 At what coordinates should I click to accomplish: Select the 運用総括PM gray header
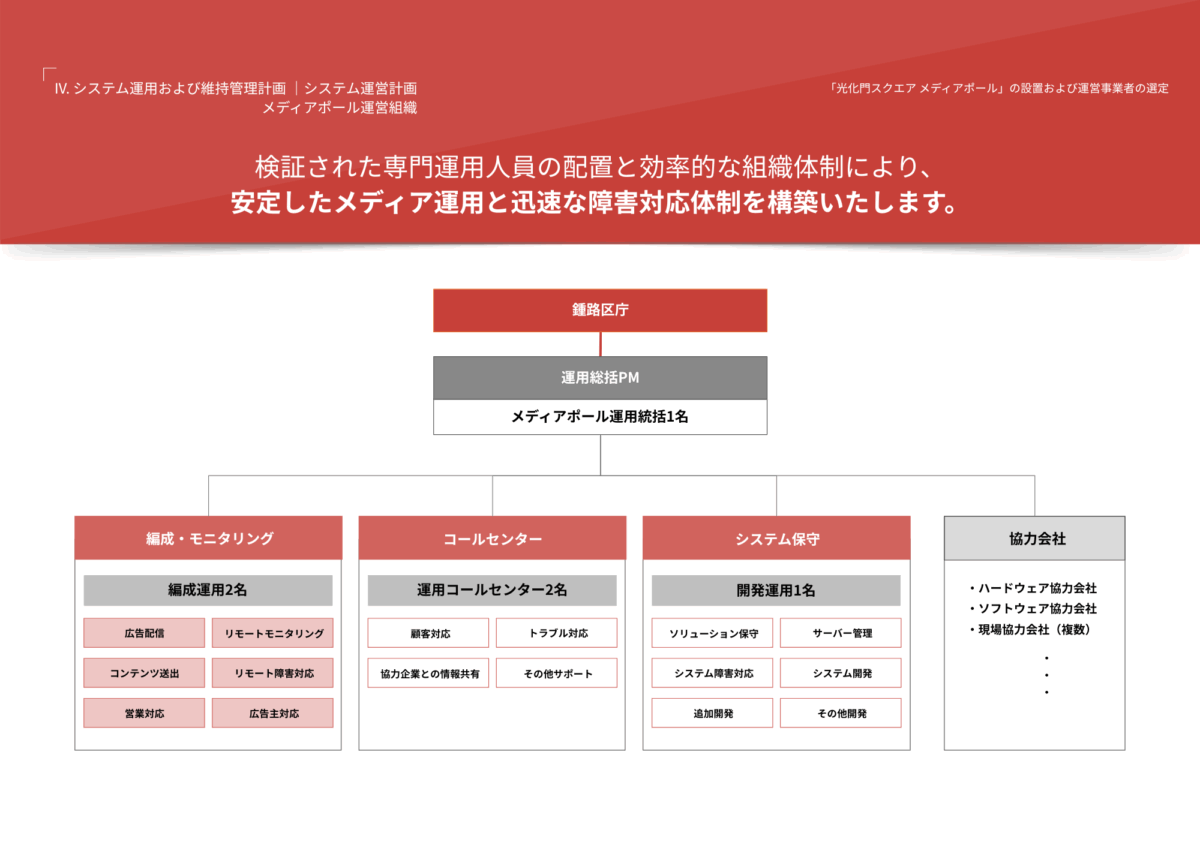[x=600, y=378]
